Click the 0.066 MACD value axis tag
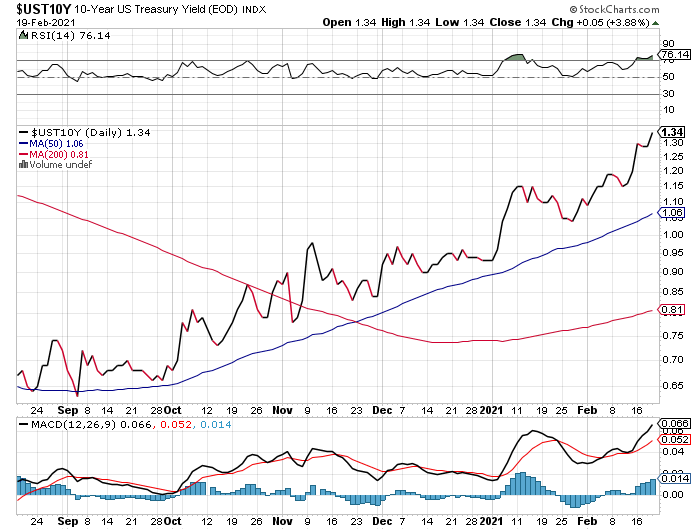The width and height of the screenshot is (700, 530). tap(674, 425)
